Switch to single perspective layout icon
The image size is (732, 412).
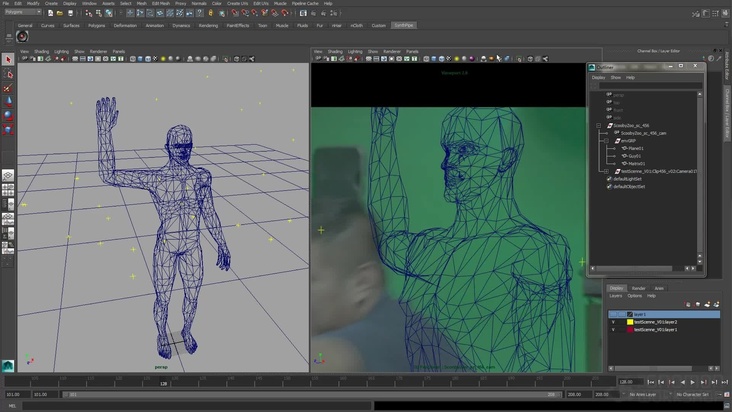click(x=8, y=175)
